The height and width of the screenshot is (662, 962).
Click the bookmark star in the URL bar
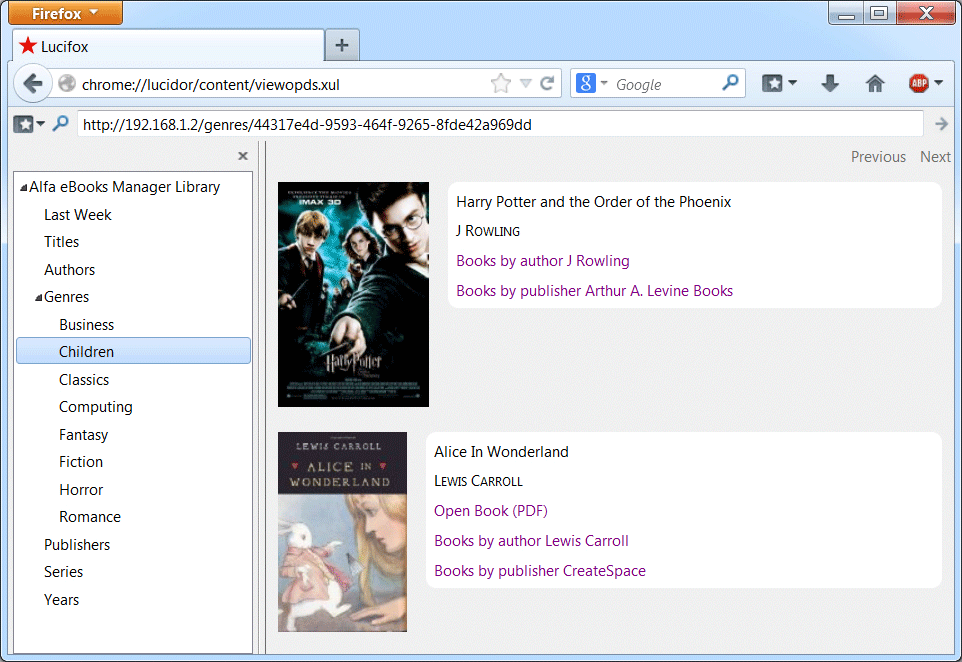coord(500,84)
